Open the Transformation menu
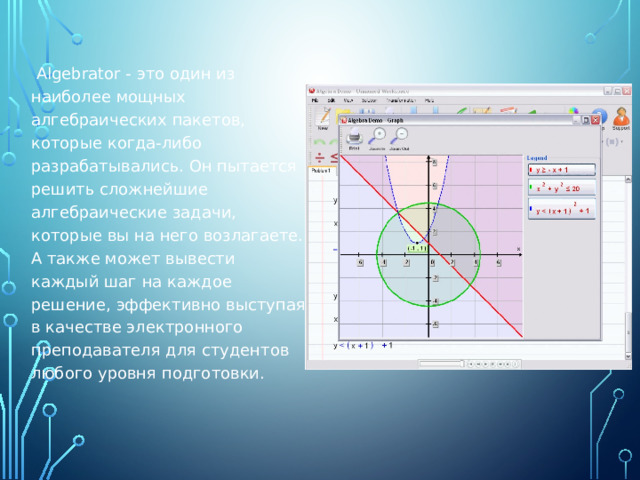This screenshot has width=640, height=480. 401,100
